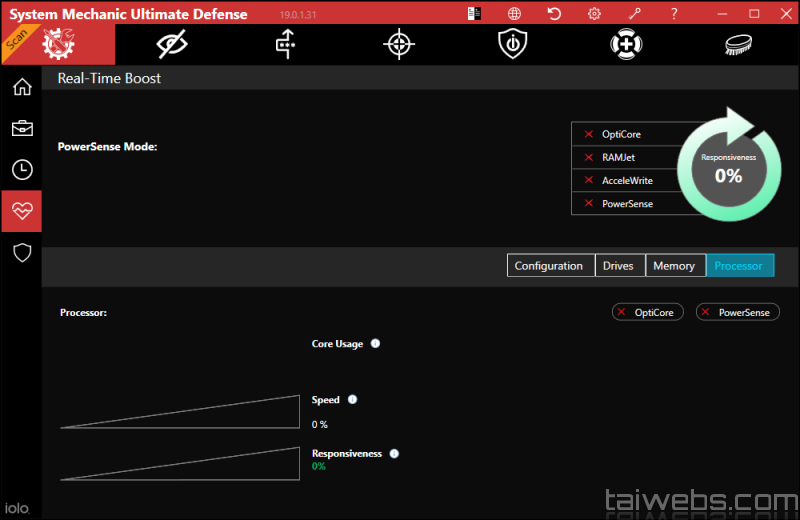Switch to the Configuration tab

(548, 265)
